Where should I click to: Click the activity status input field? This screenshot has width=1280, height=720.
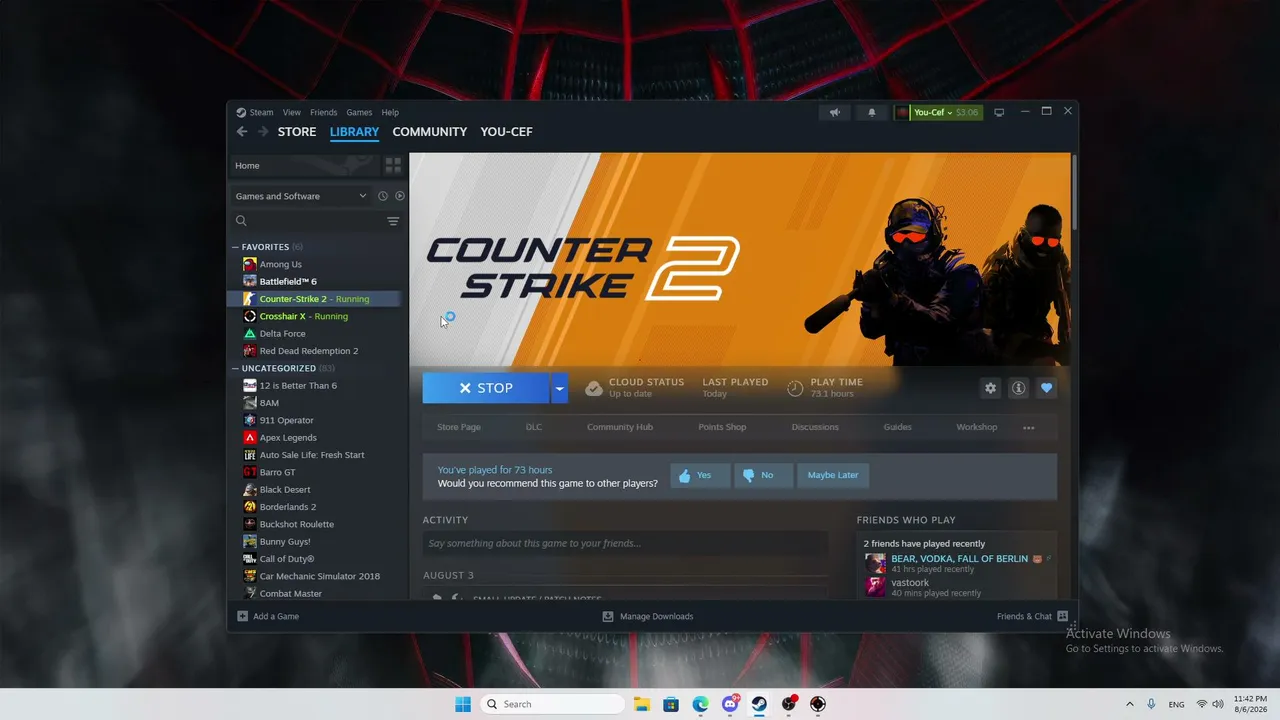624,543
